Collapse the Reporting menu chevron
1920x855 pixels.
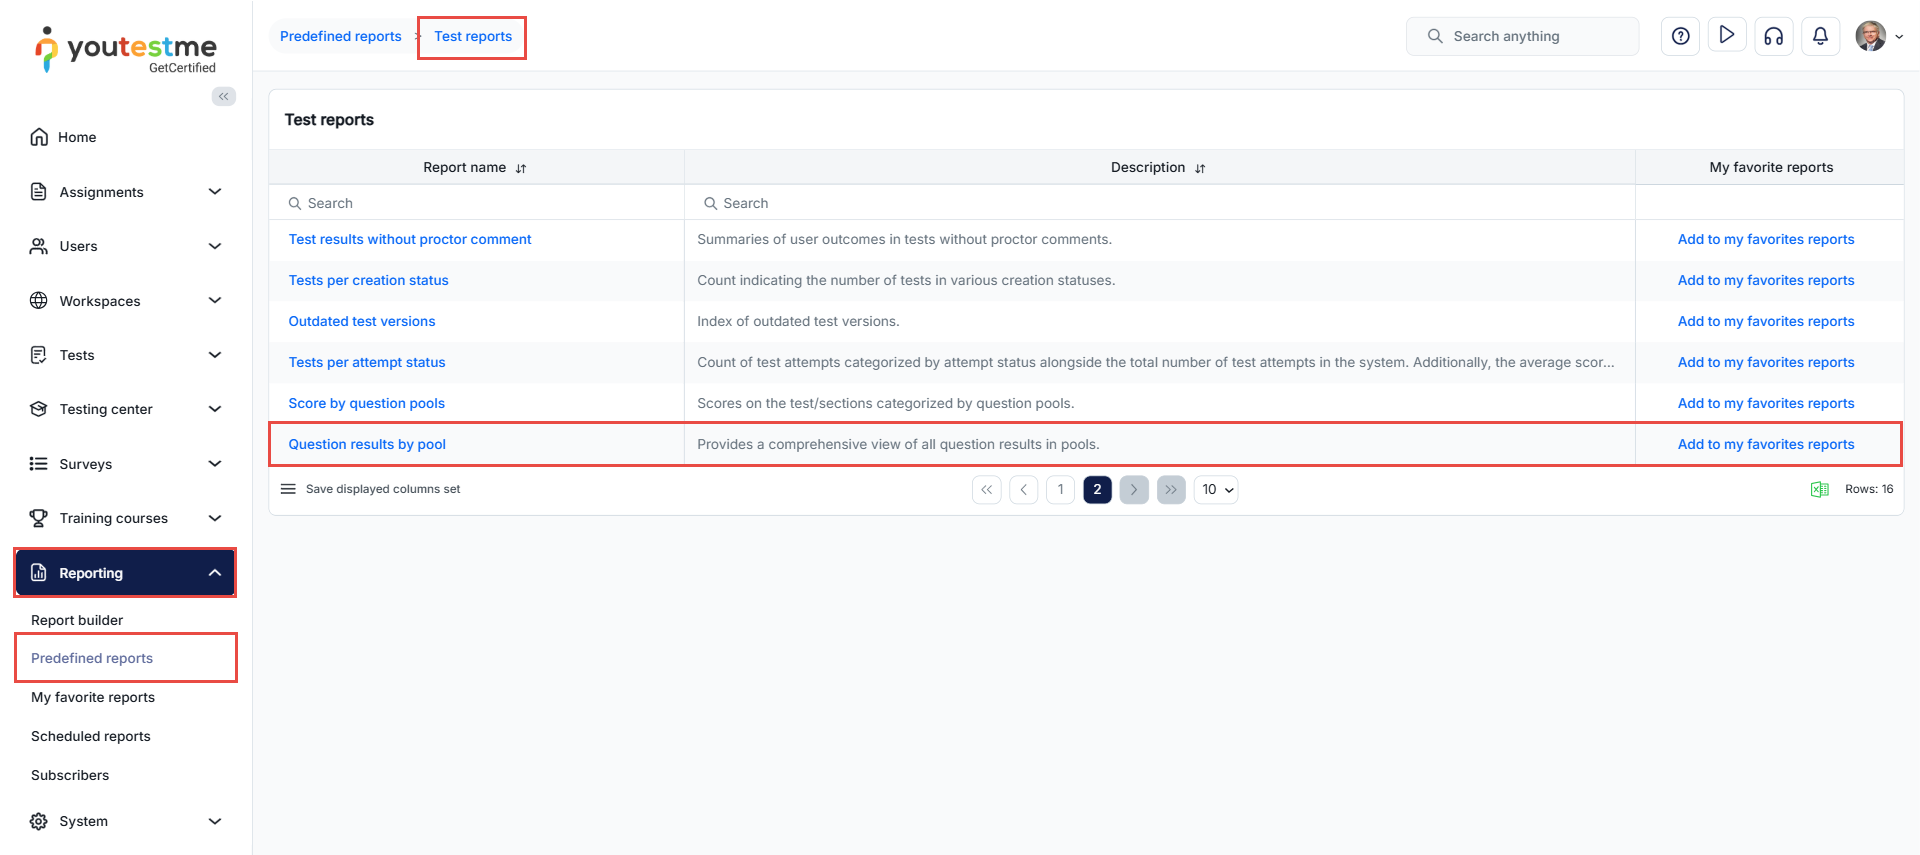tap(215, 573)
